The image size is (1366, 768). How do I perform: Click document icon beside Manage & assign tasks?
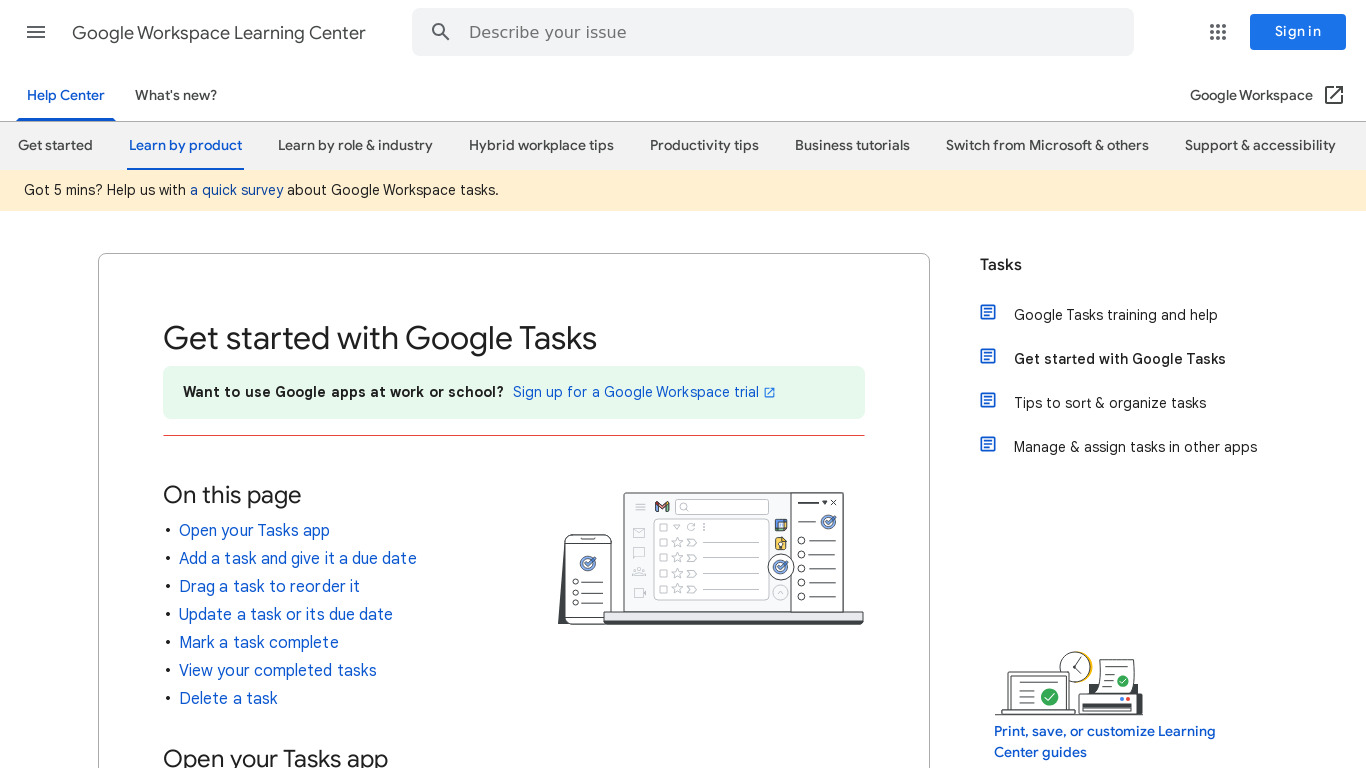click(988, 444)
